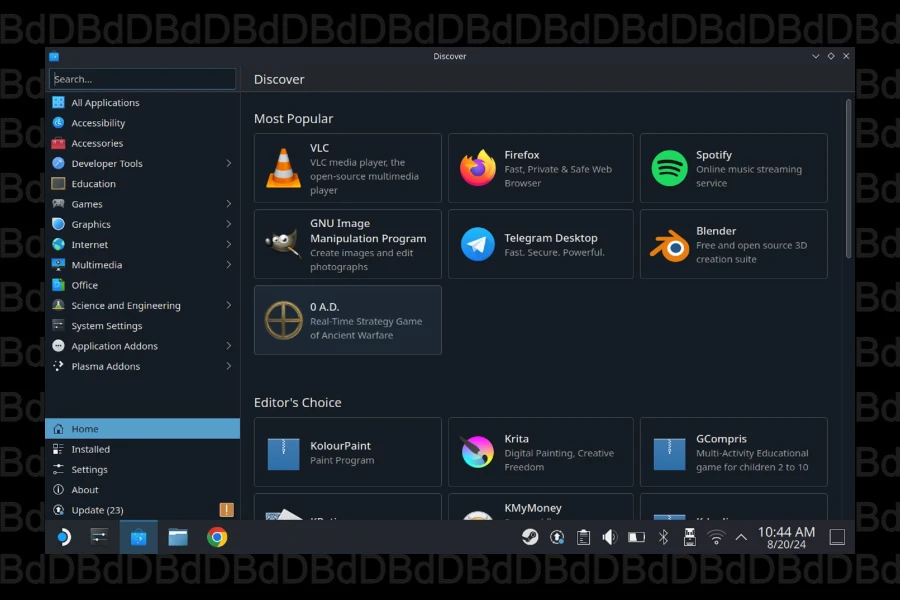Open the VLC media player card
Screen dimensions: 900x600
348,168
